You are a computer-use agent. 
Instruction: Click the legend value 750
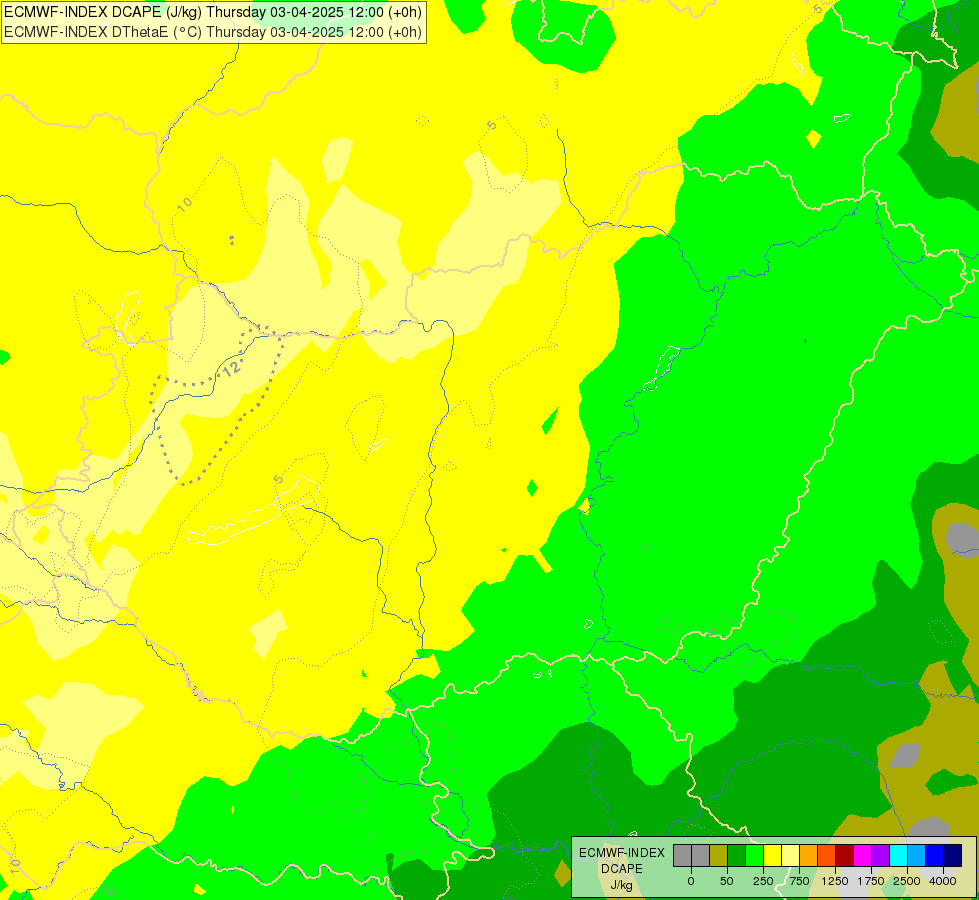click(799, 881)
